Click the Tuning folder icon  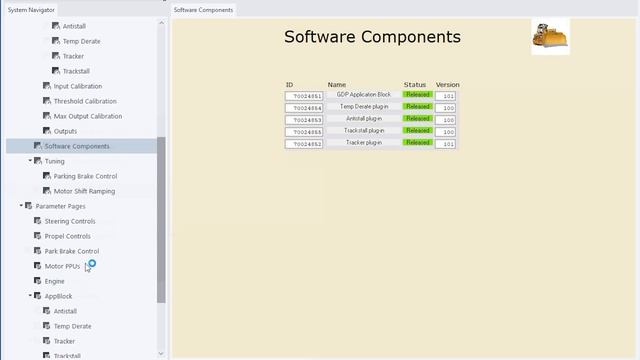tap(38, 161)
